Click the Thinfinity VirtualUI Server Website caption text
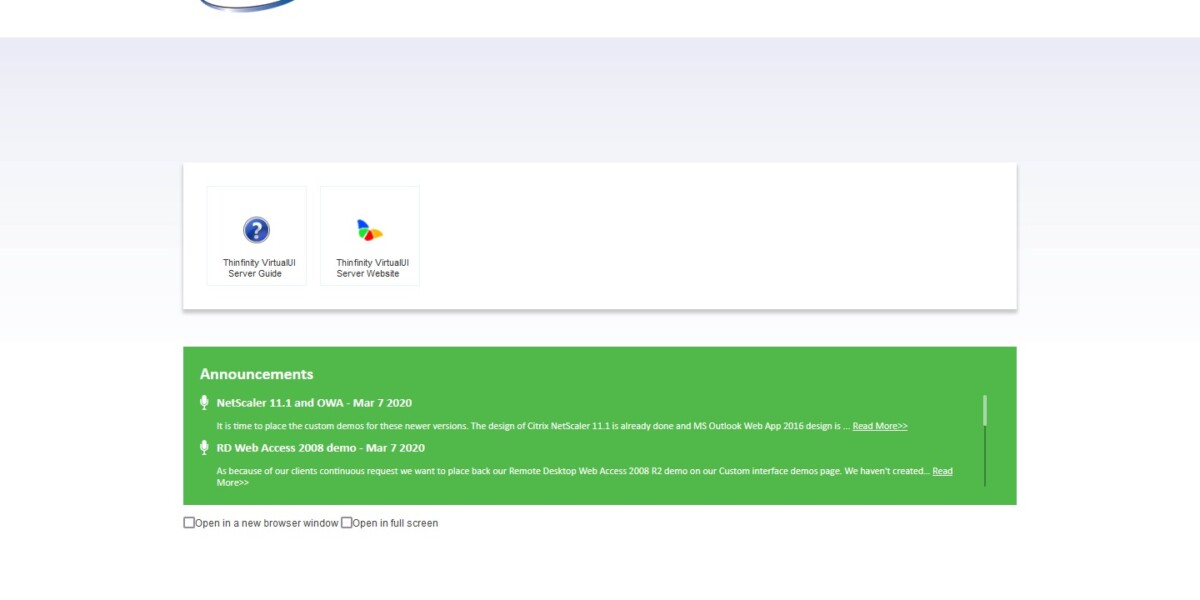 (369, 268)
